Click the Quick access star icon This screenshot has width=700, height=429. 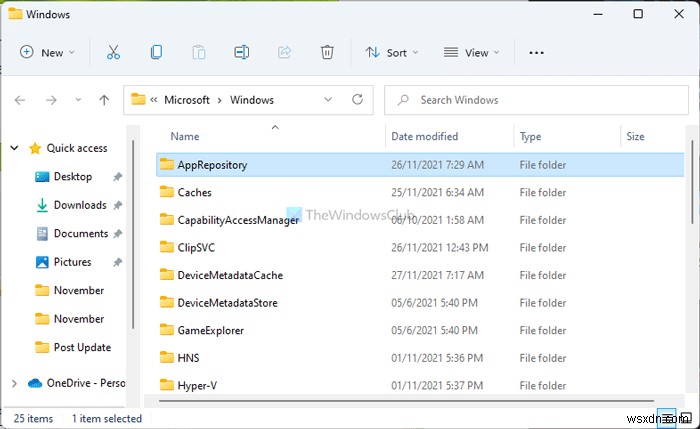[35, 148]
